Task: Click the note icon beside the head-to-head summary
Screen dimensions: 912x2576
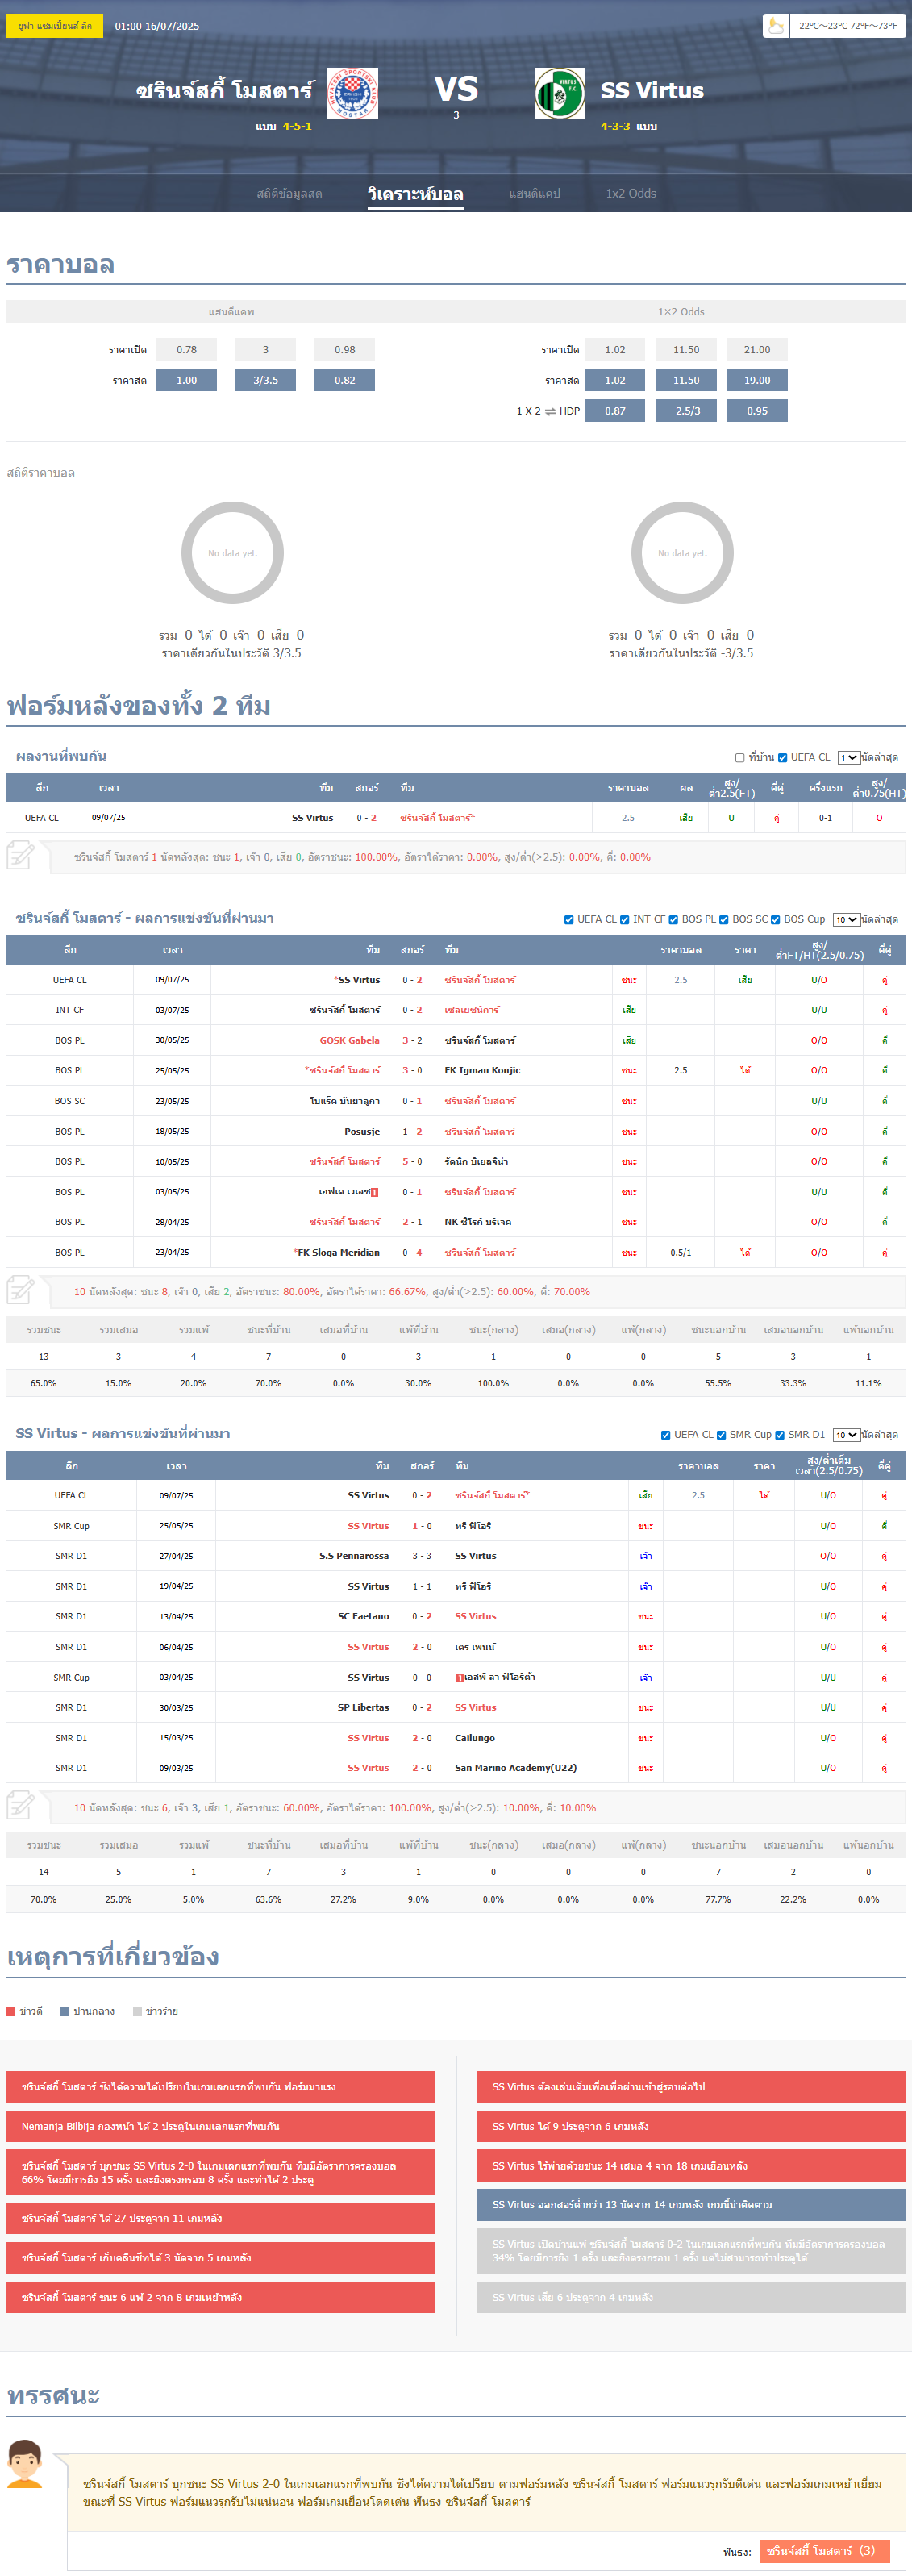Action: point(21,856)
